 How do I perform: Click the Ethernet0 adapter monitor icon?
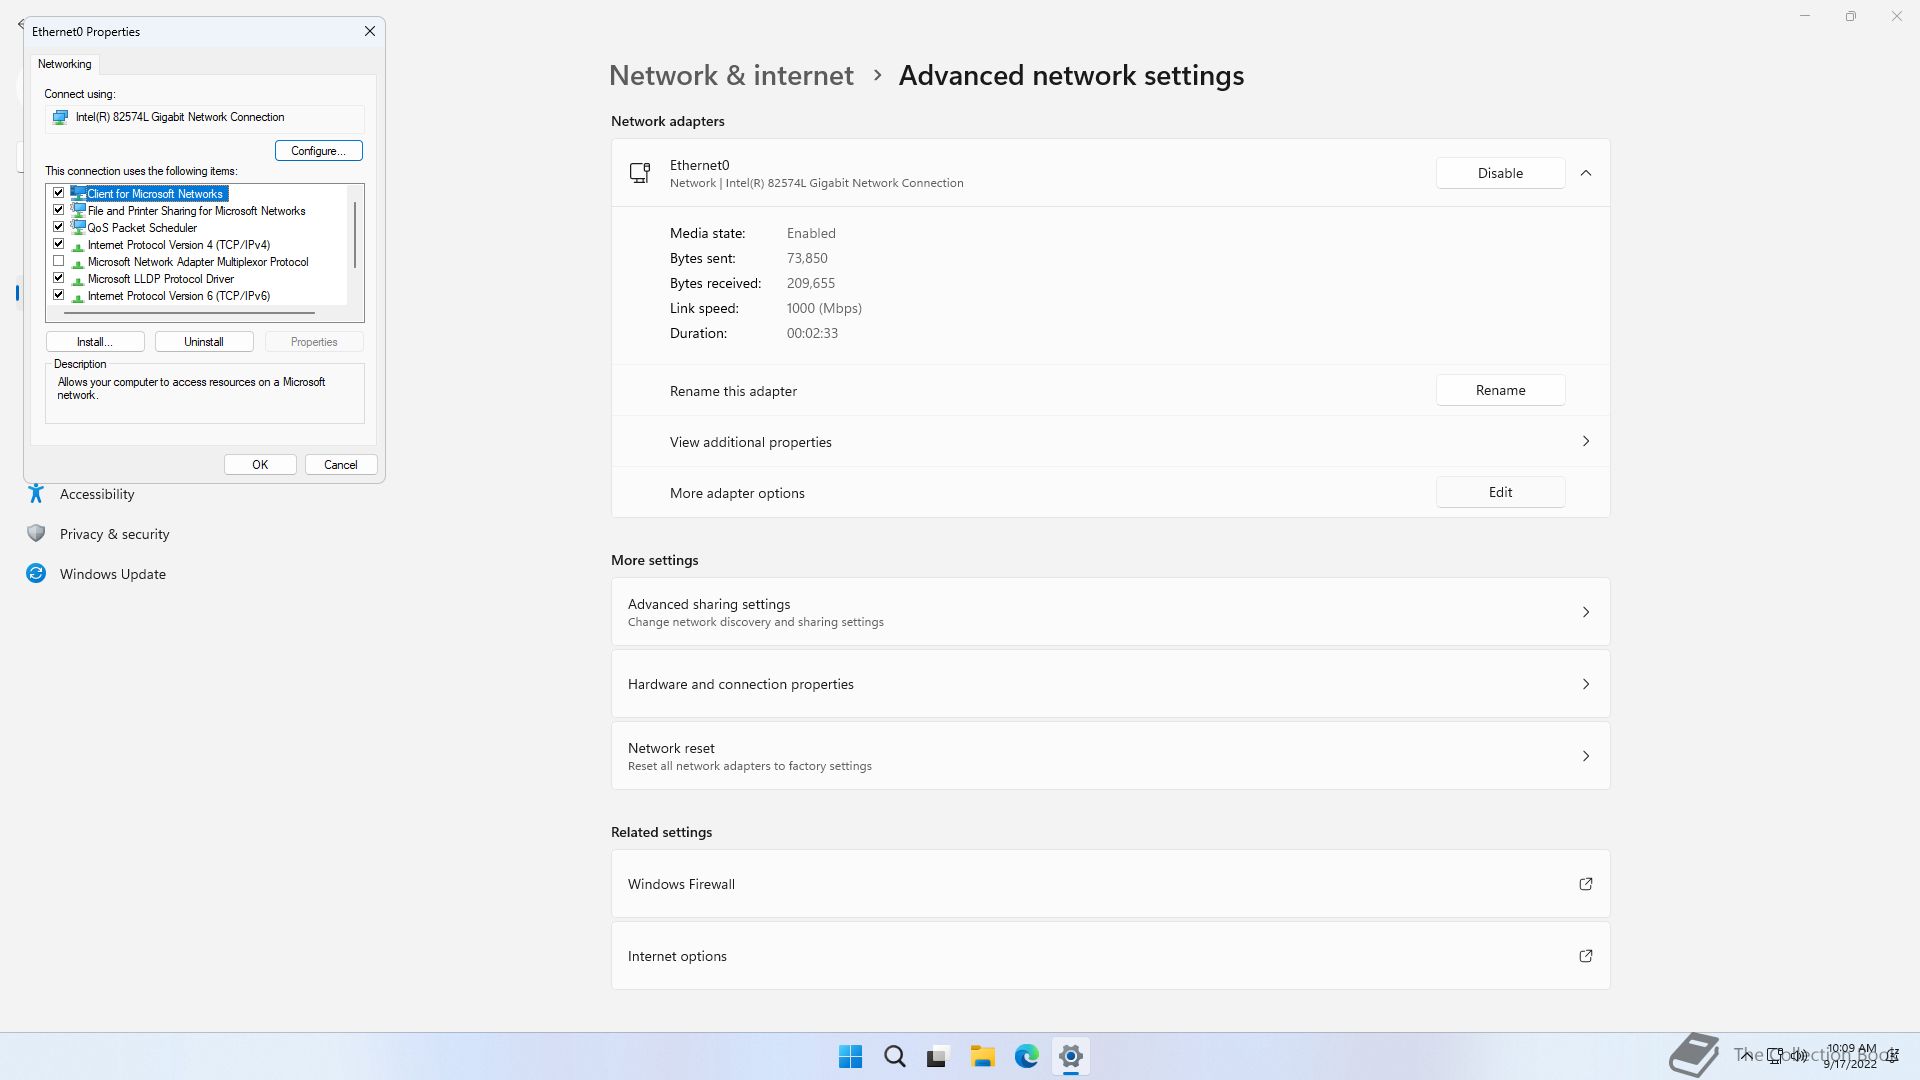640,173
